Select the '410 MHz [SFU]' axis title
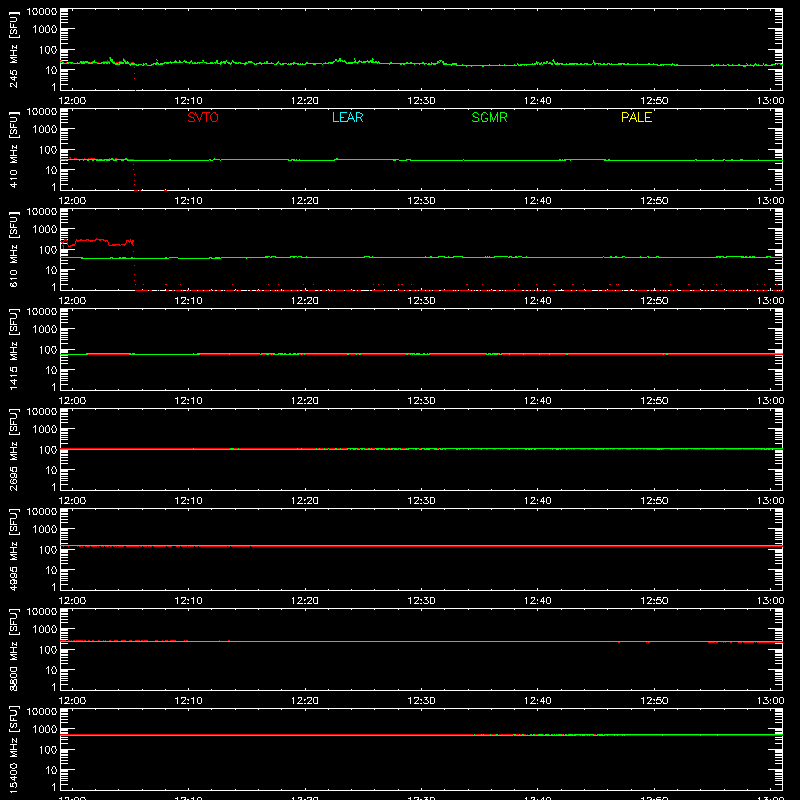The width and height of the screenshot is (800, 800). coord(14,149)
